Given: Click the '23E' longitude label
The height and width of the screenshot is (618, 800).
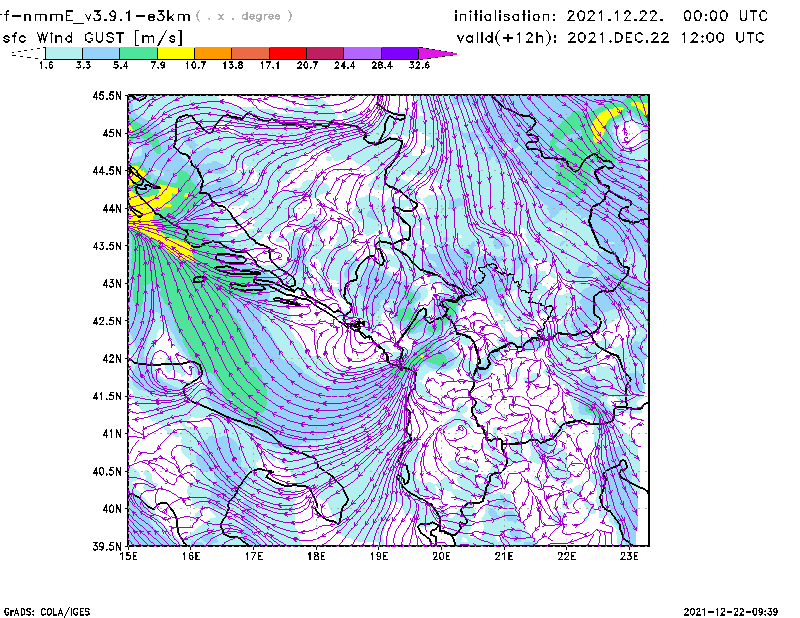Looking at the screenshot, I should click(x=629, y=556).
